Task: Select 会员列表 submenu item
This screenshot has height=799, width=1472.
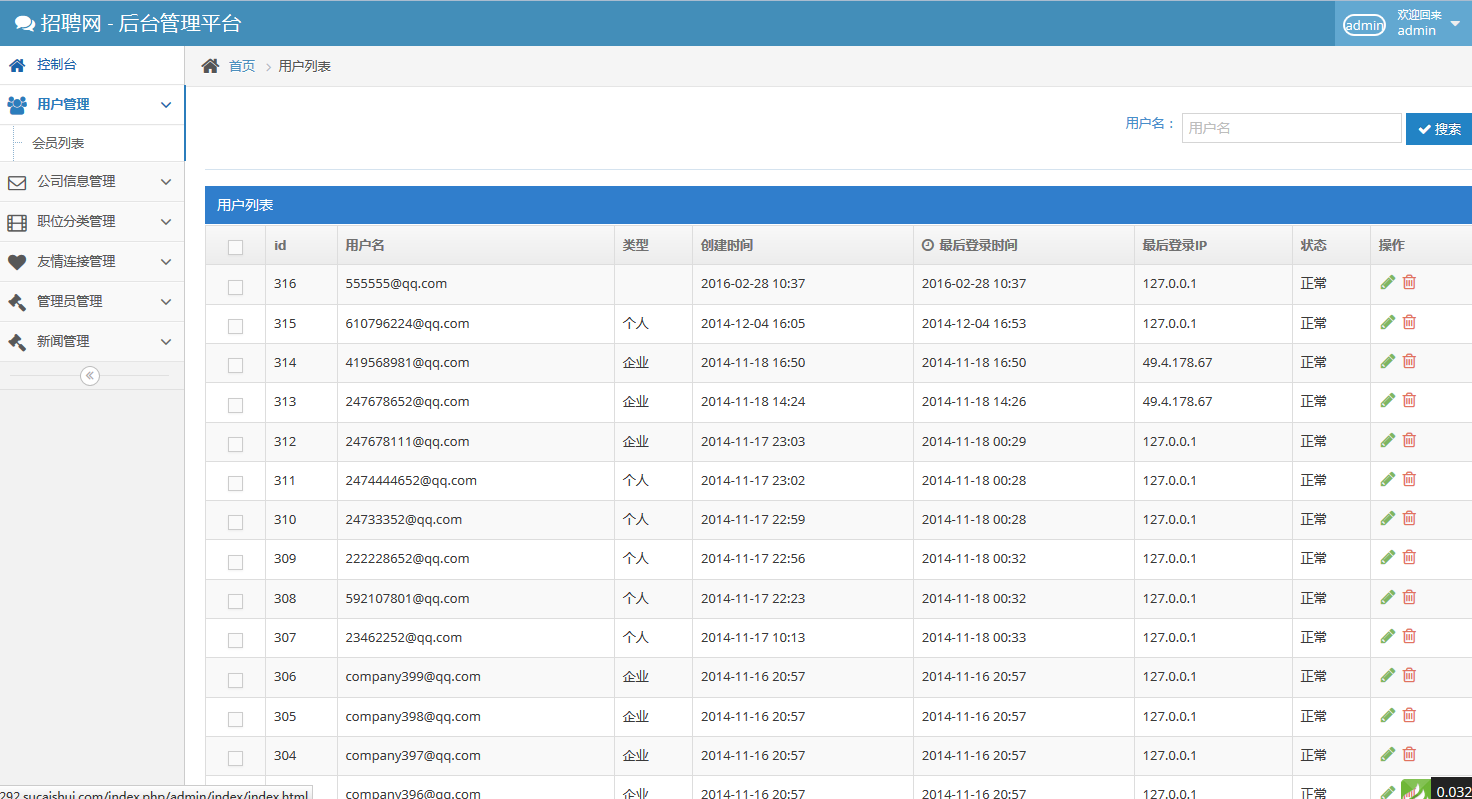Action: click(58, 144)
